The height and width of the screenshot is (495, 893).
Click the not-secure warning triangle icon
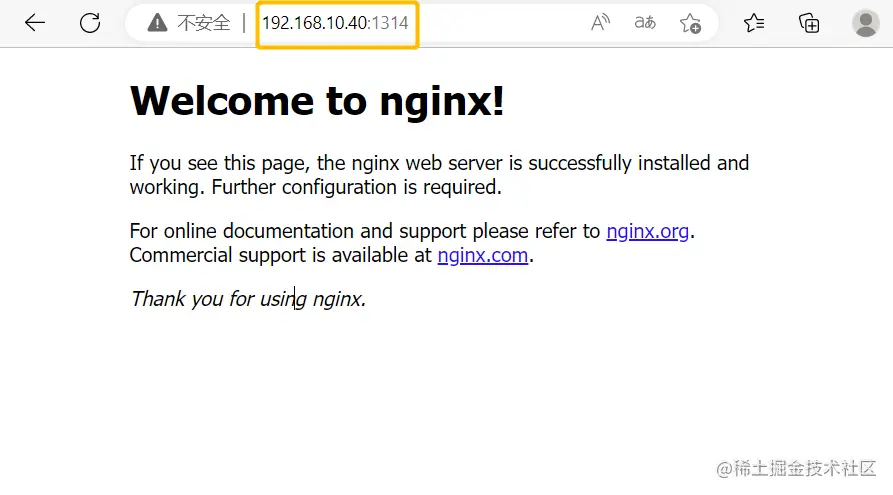pyautogui.click(x=157, y=23)
